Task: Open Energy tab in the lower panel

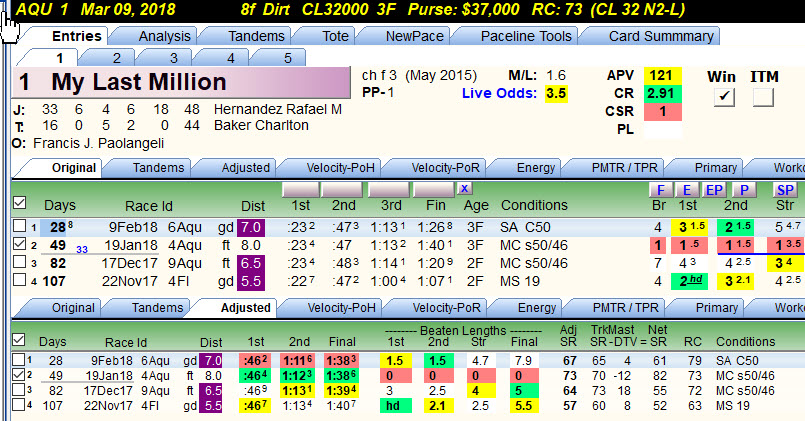Action: [536, 308]
